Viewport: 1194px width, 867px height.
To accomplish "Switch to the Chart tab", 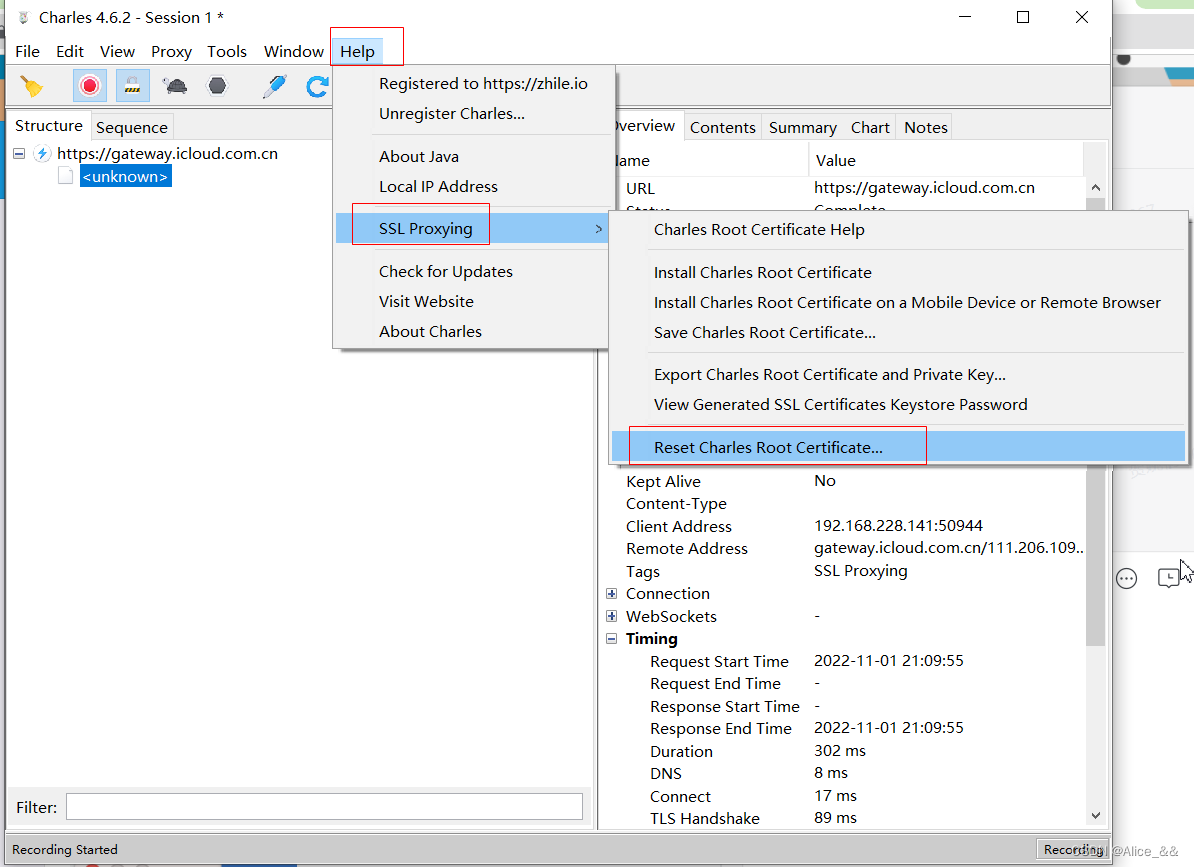I will click(x=870, y=127).
